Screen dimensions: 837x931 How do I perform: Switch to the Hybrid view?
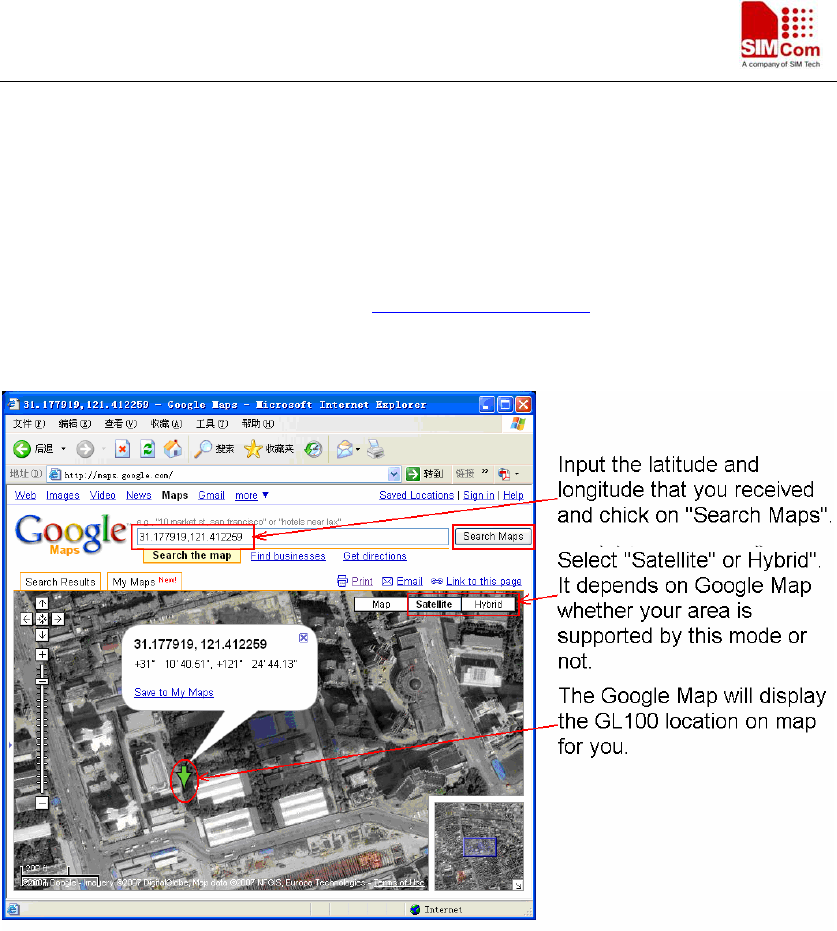[488, 604]
